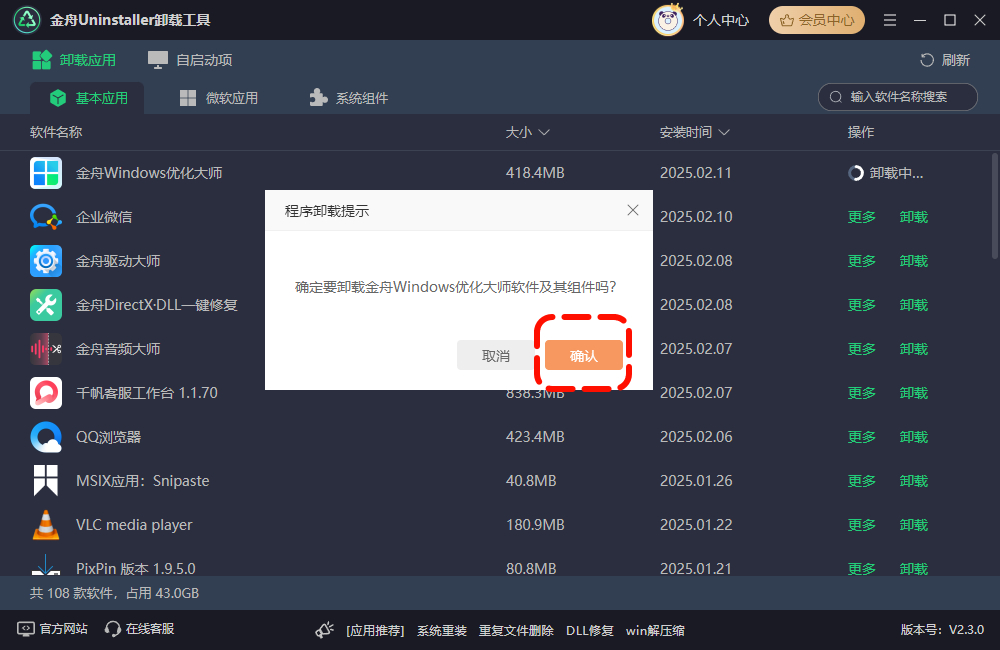Screen dimensions: 1000x650
Task: Sort by 大小 column dropdown
Action: click(x=527, y=132)
